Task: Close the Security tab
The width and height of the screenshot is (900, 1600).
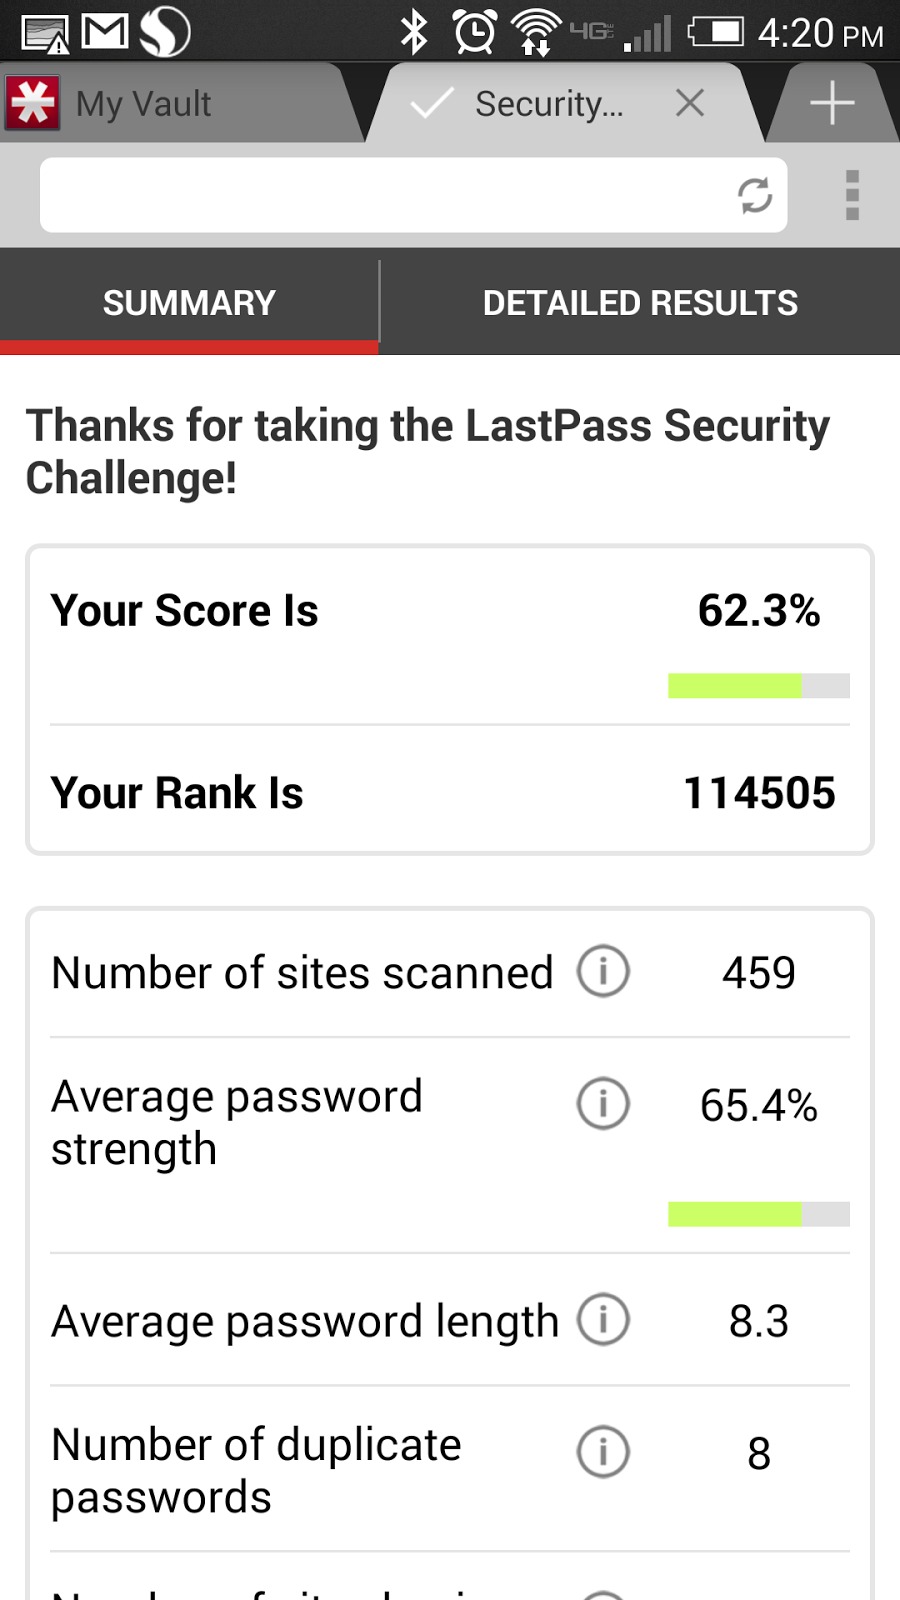Action: coord(689,103)
